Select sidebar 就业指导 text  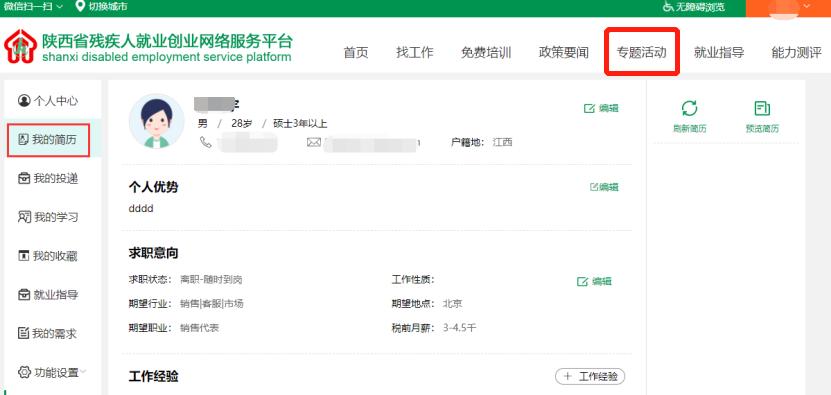[56, 295]
